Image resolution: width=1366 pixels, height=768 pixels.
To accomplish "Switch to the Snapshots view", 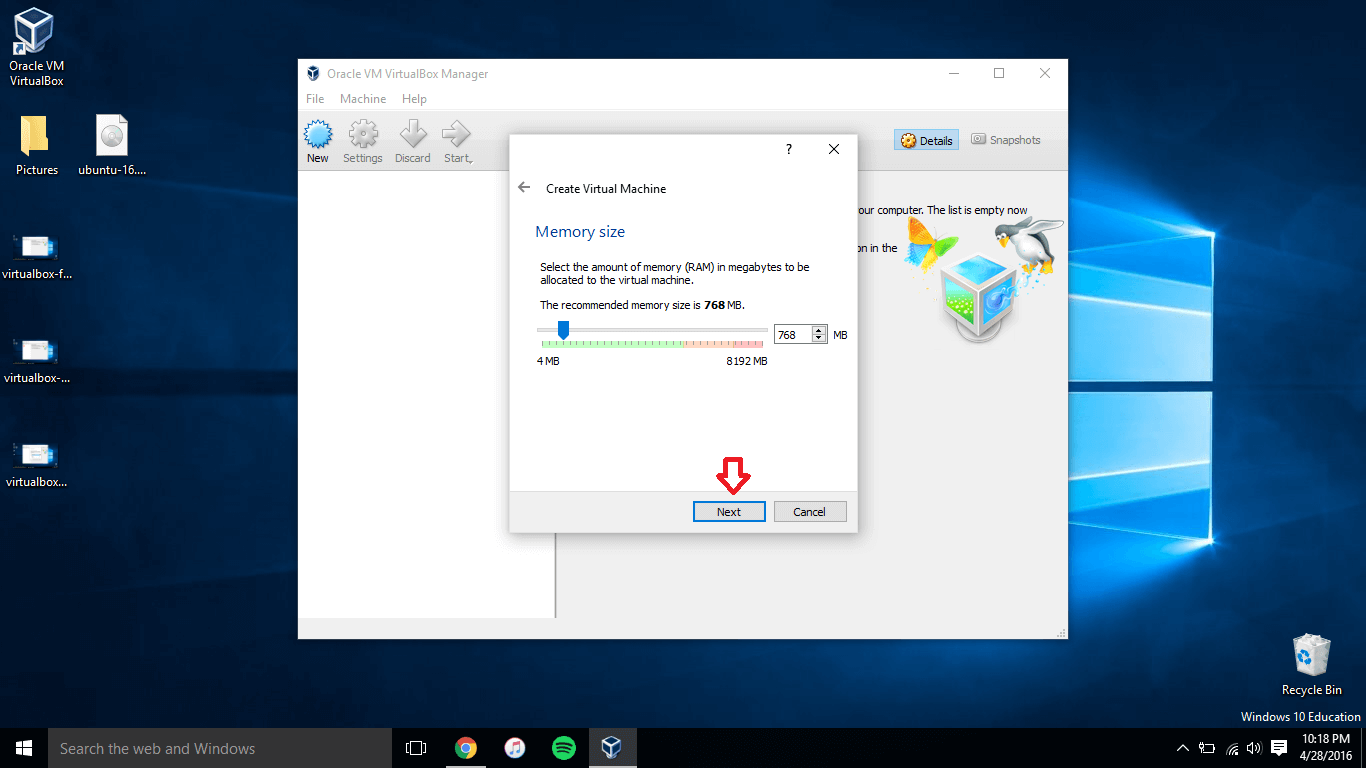I will 1005,140.
